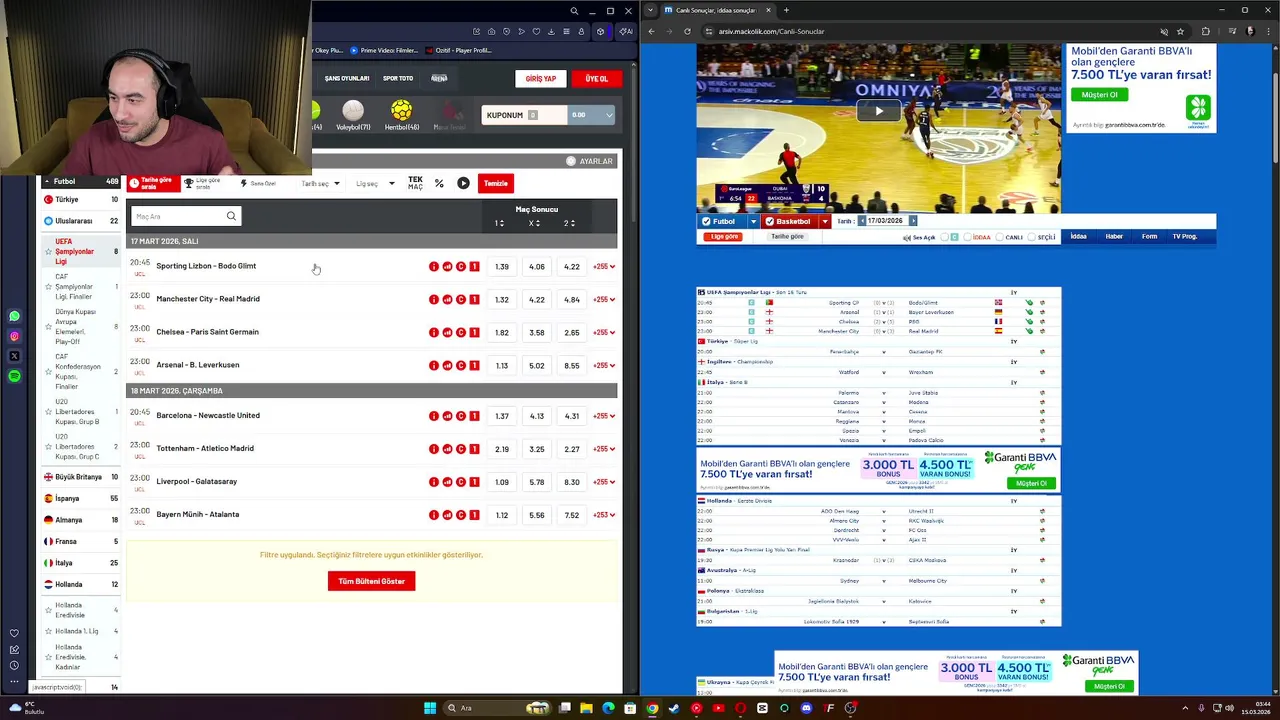Click the red 1 icon for Arsenal match
This screenshot has width=1280, height=720.
[474, 365]
